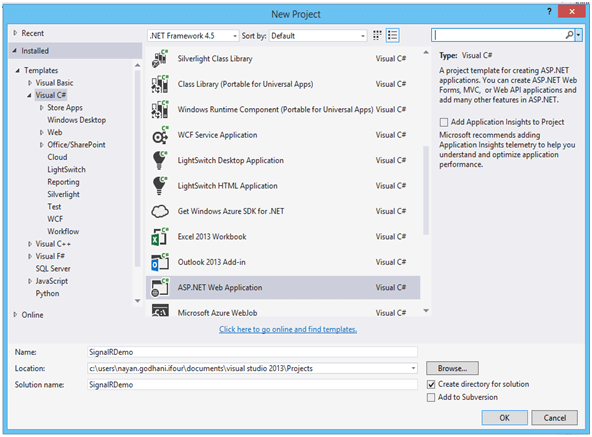Click the Name input field
This screenshot has width=592, height=437.
tap(252, 352)
